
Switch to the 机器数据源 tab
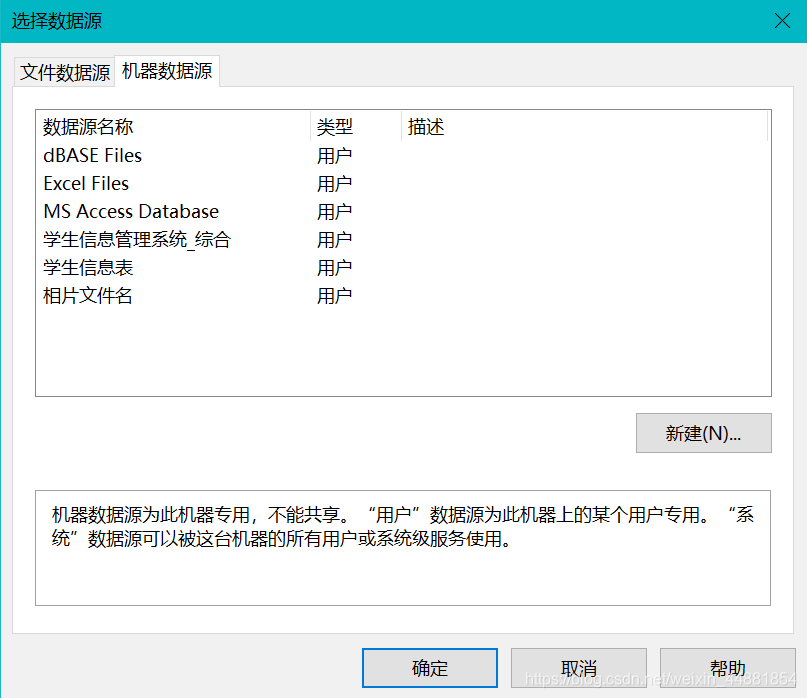pos(166,71)
